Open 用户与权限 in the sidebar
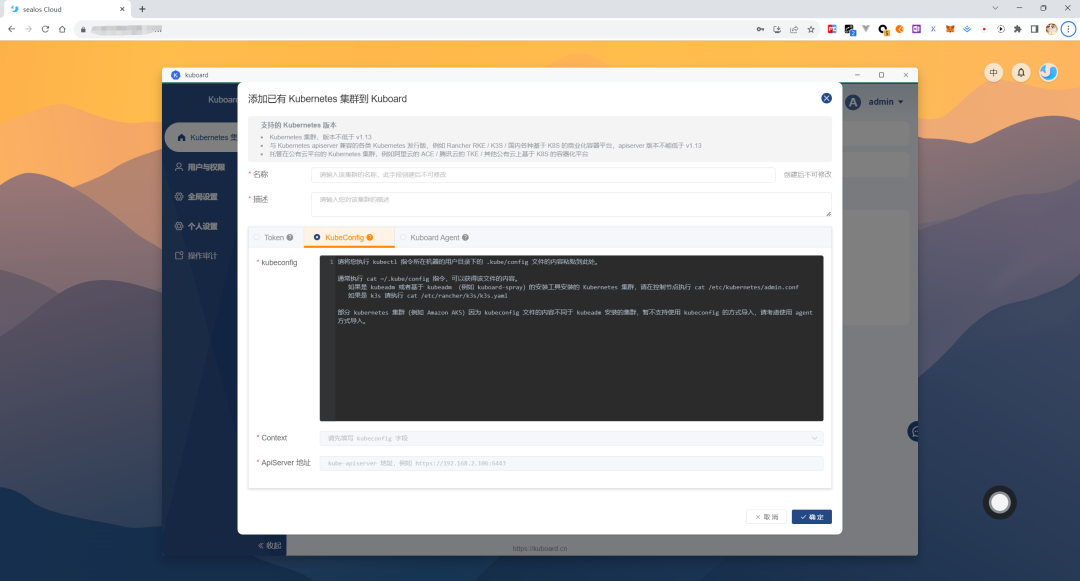The width and height of the screenshot is (1080, 581). [200, 167]
